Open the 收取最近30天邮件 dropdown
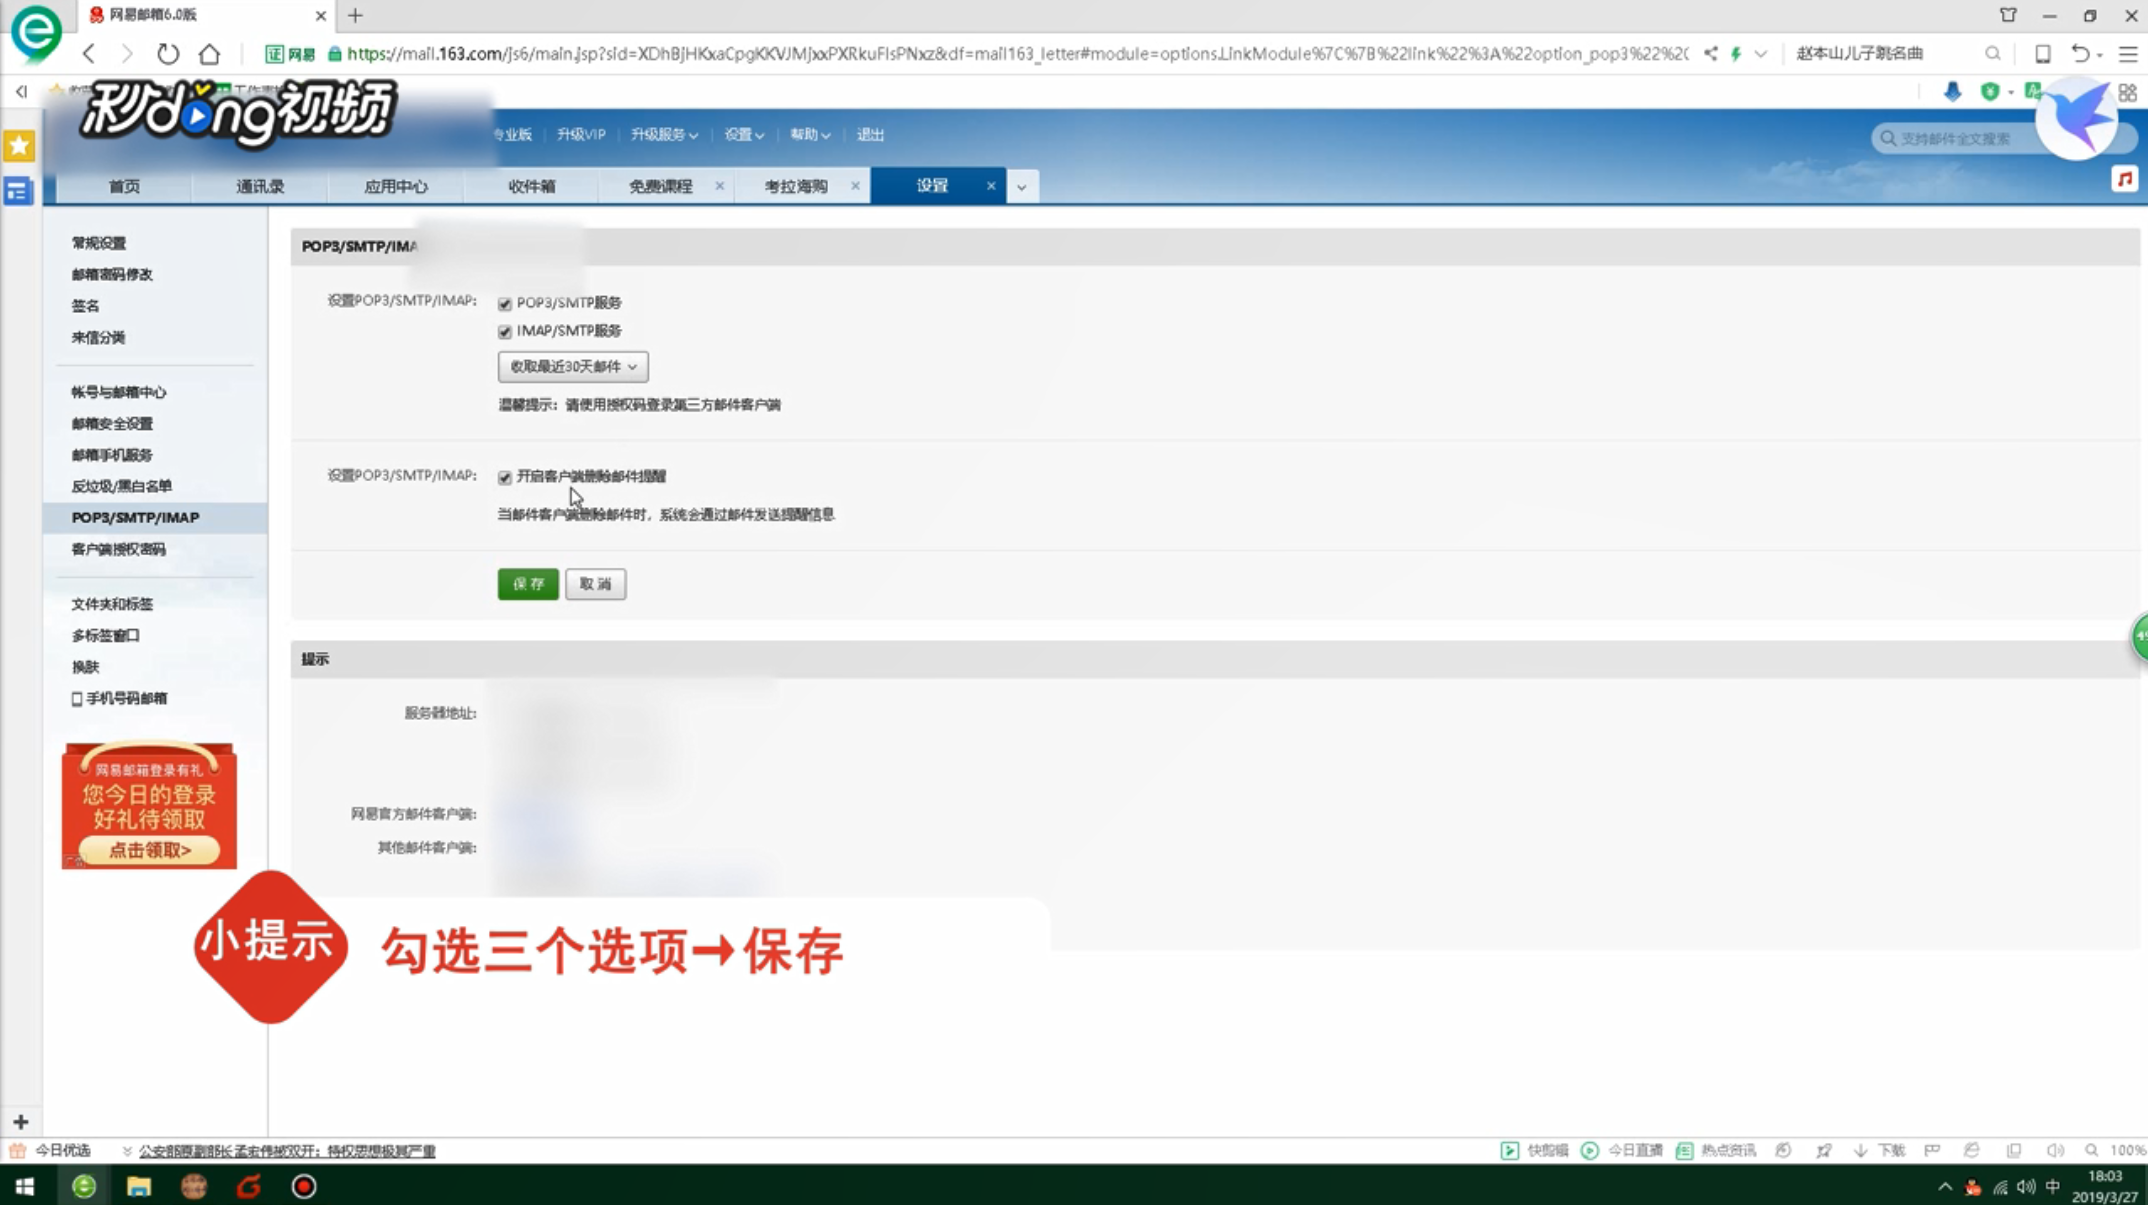Viewport: 2148px width, 1205px height. coord(573,367)
